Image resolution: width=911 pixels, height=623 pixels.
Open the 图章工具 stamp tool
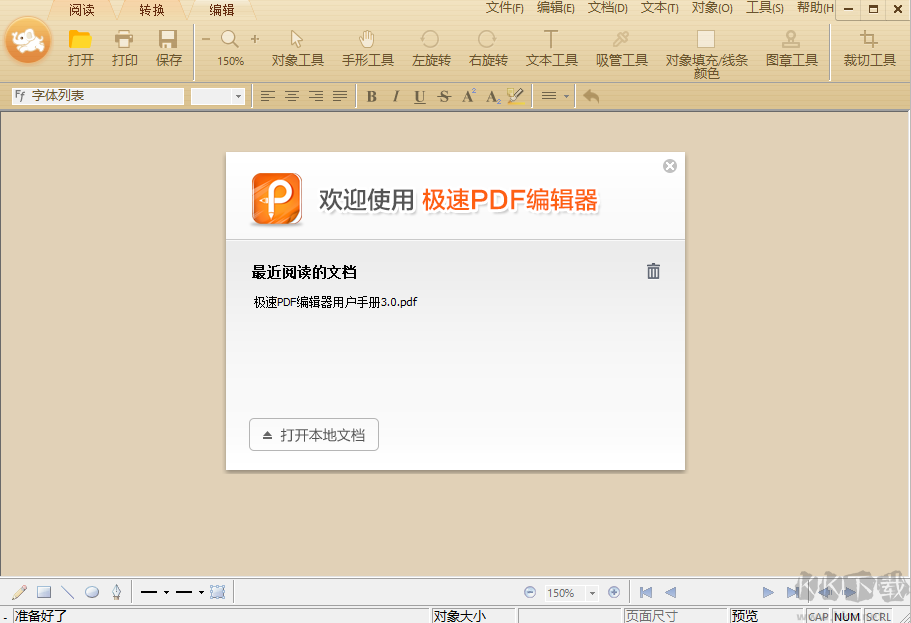792,49
